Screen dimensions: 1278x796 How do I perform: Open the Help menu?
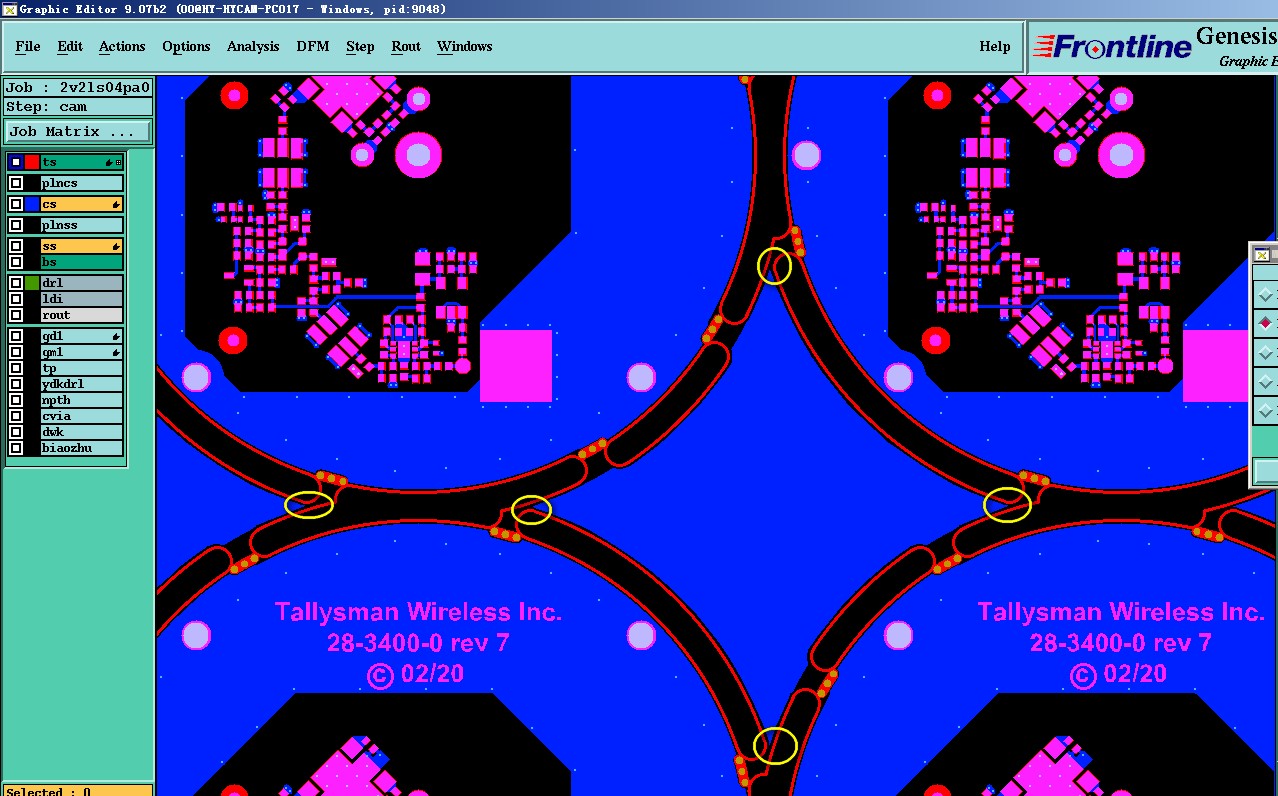(995, 46)
